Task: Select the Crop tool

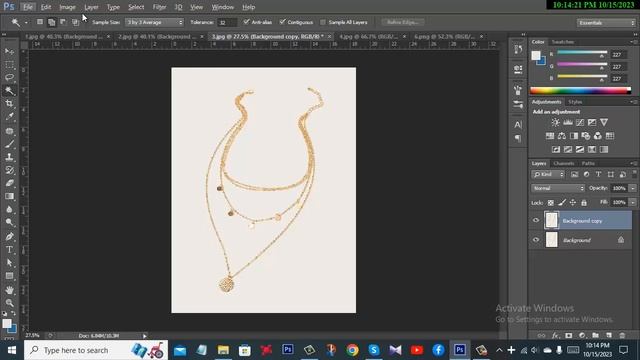Action: [9, 104]
